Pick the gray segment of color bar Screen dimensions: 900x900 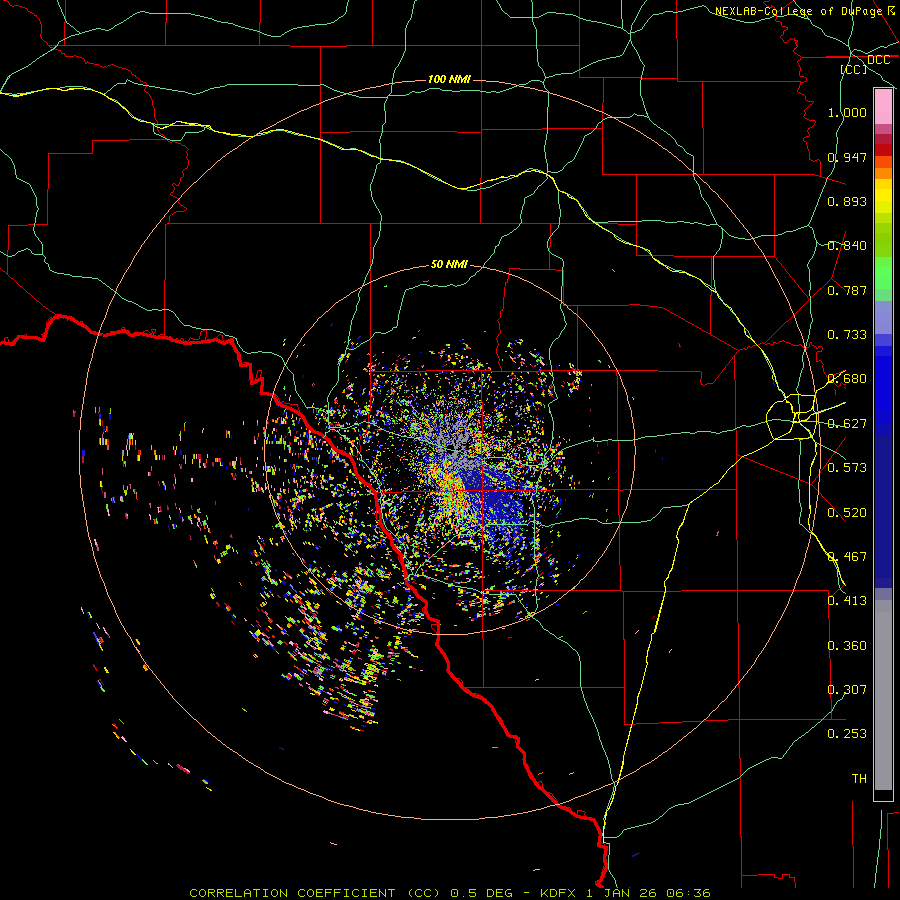(883, 695)
